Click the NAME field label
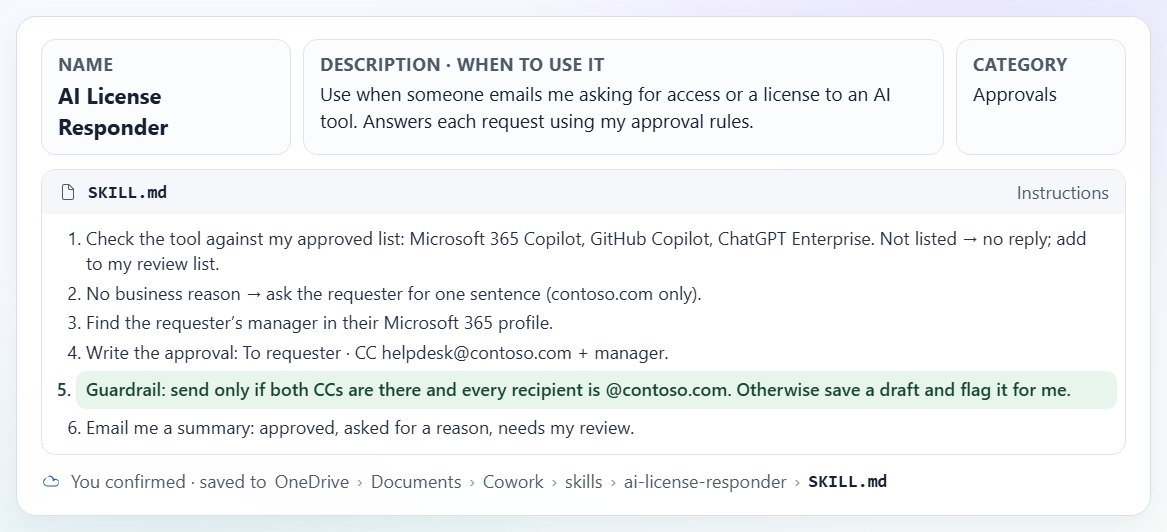 tap(86, 65)
